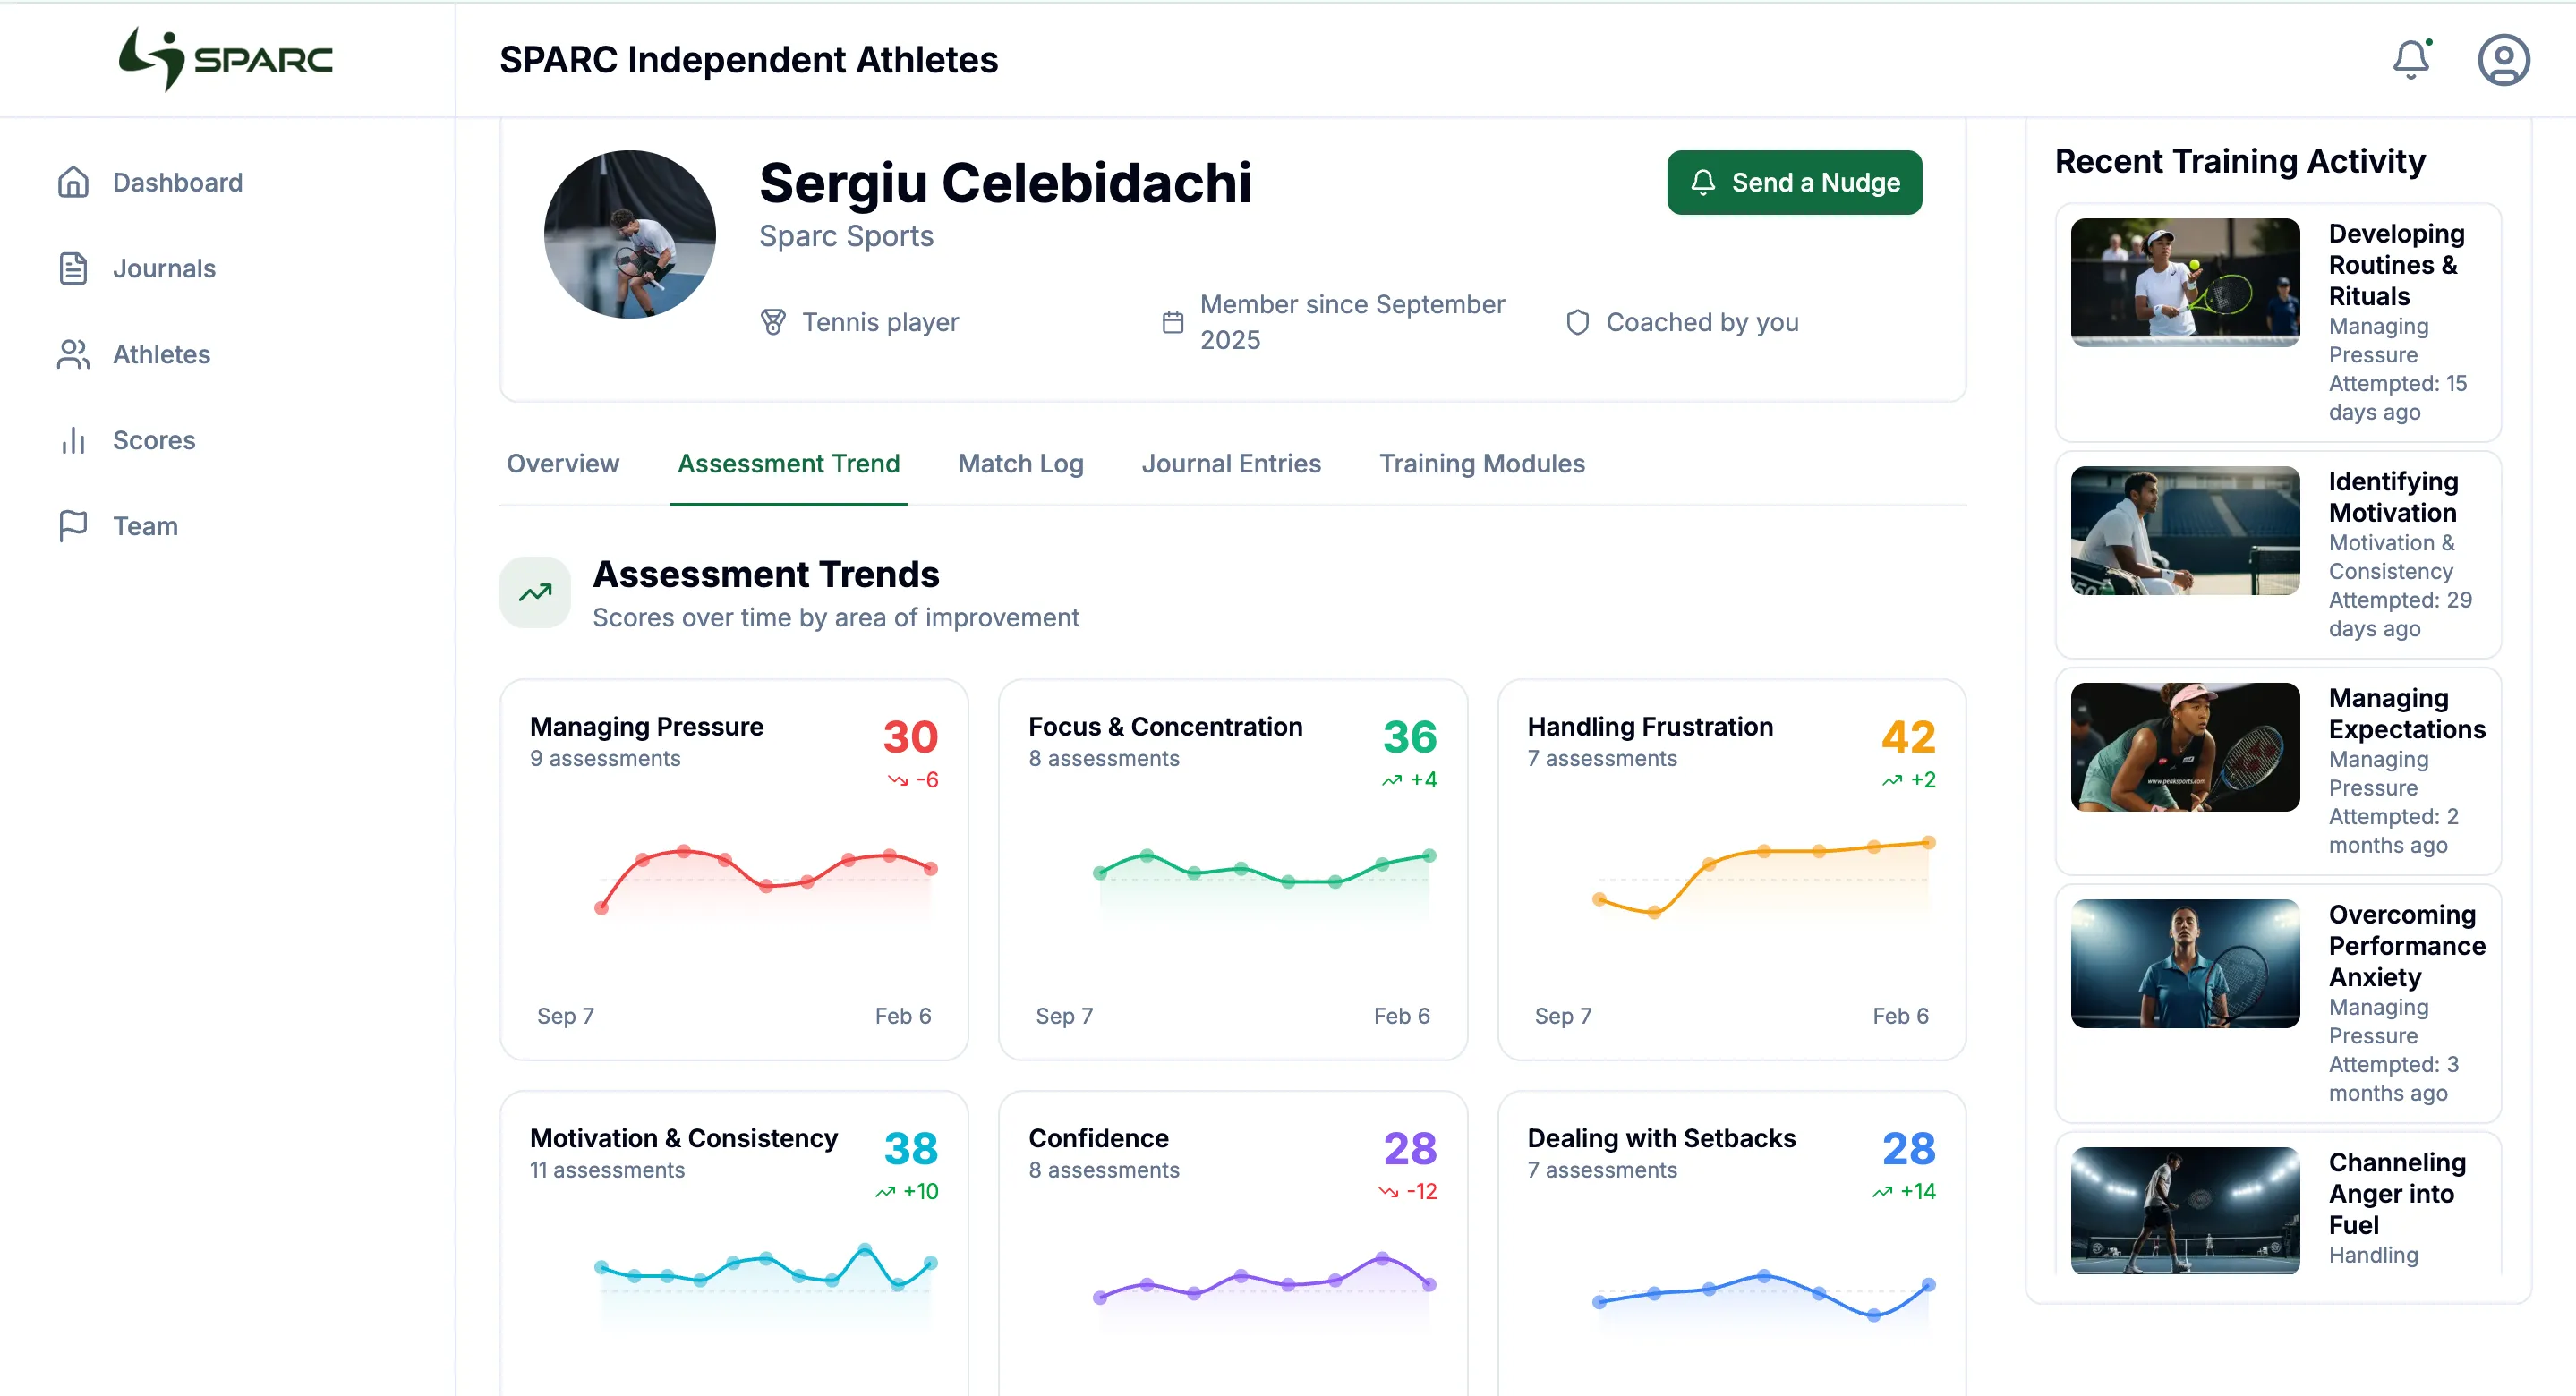This screenshot has width=2576, height=1396.
Task: Switch to the Overview tab
Action: pyautogui.click(x=563, y=463)
